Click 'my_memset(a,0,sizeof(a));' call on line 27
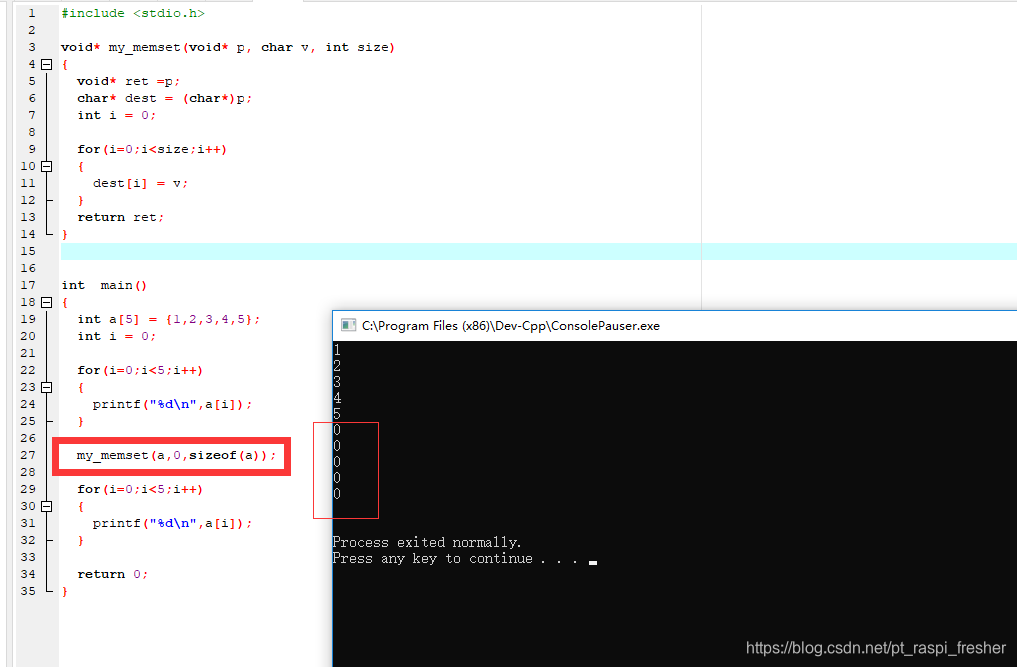The height and width of the screenshot is (667, 1017). pos(176,455)
